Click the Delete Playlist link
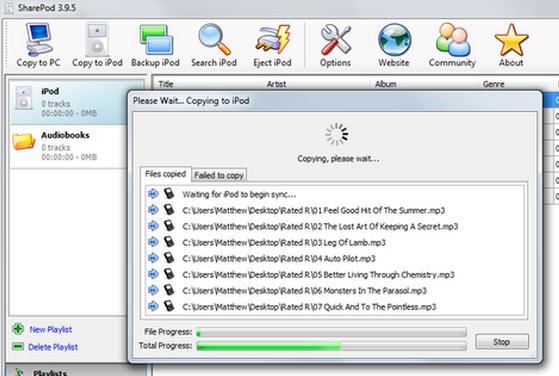Screen dimensions: 559x376 pos(53,347)
